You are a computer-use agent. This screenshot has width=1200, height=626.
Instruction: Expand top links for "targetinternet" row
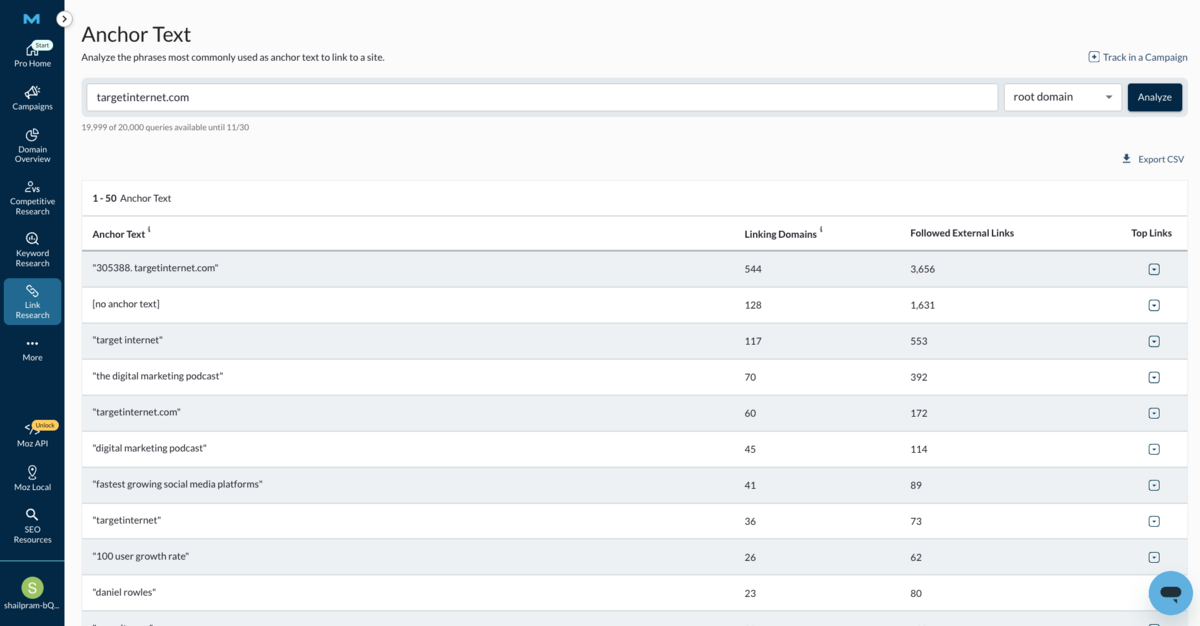point(1154,521)
